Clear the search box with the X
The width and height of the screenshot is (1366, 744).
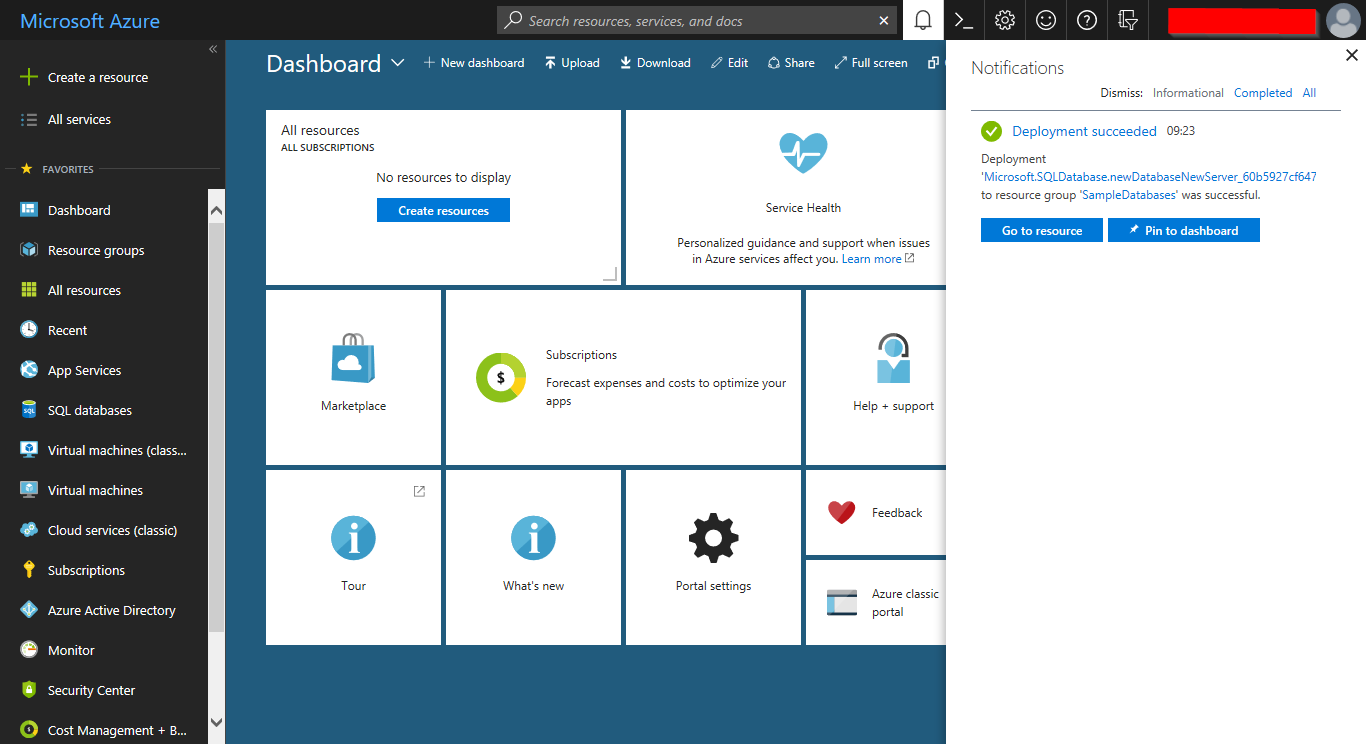(884, 20)
